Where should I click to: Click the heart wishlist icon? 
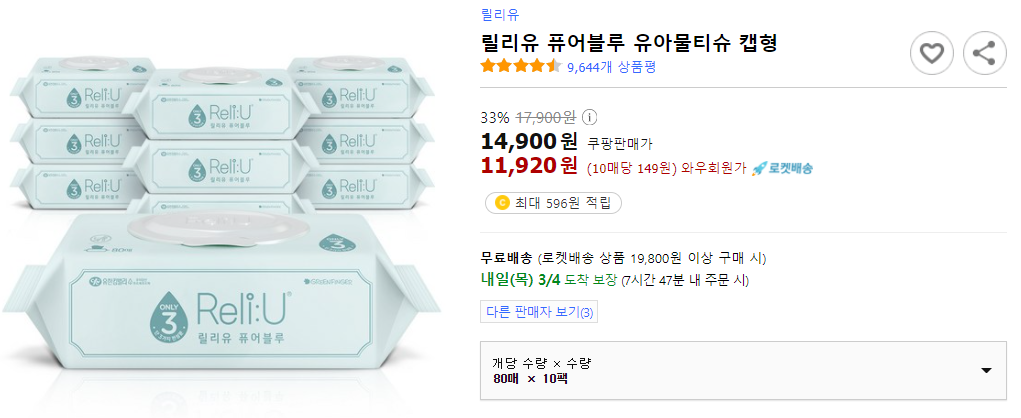[932, 52]
